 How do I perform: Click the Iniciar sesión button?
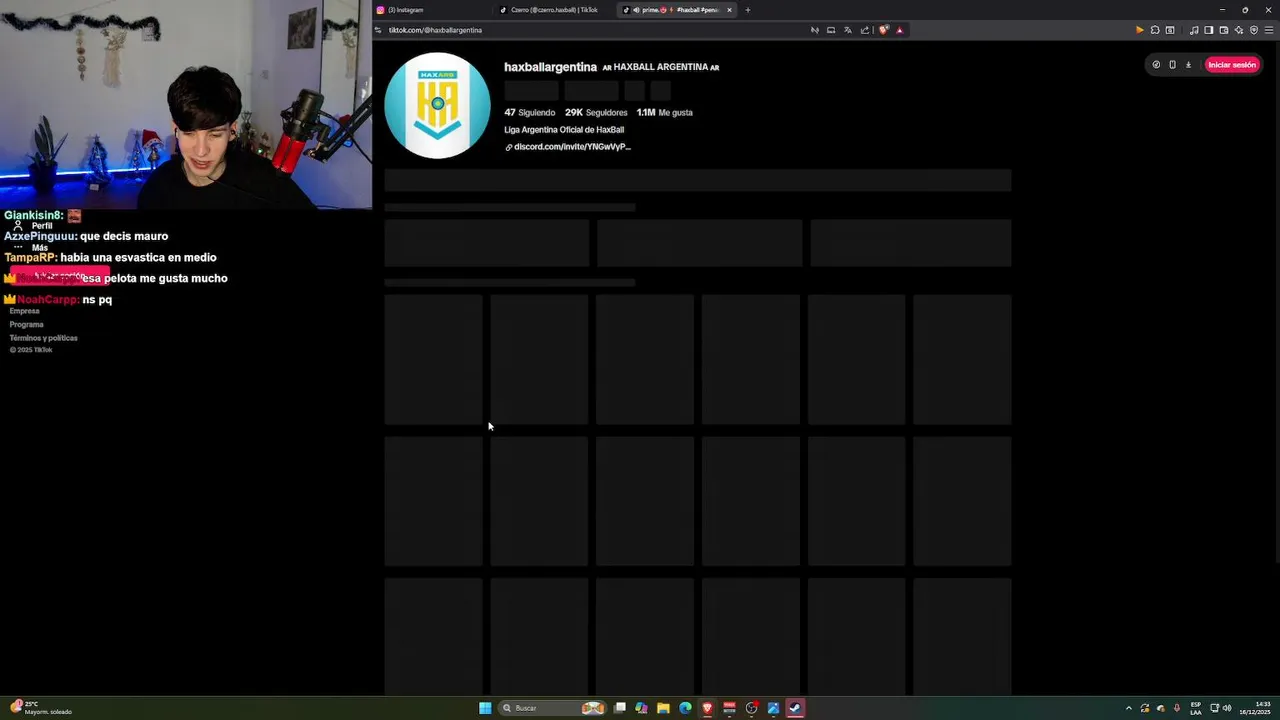[x=1232, y=65]
